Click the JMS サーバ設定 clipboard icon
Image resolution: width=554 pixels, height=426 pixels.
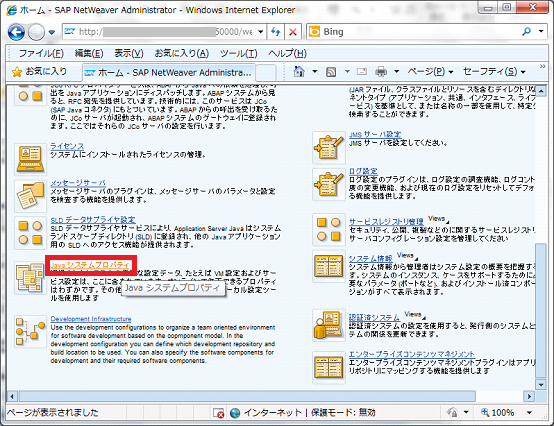tap(329, 148)
